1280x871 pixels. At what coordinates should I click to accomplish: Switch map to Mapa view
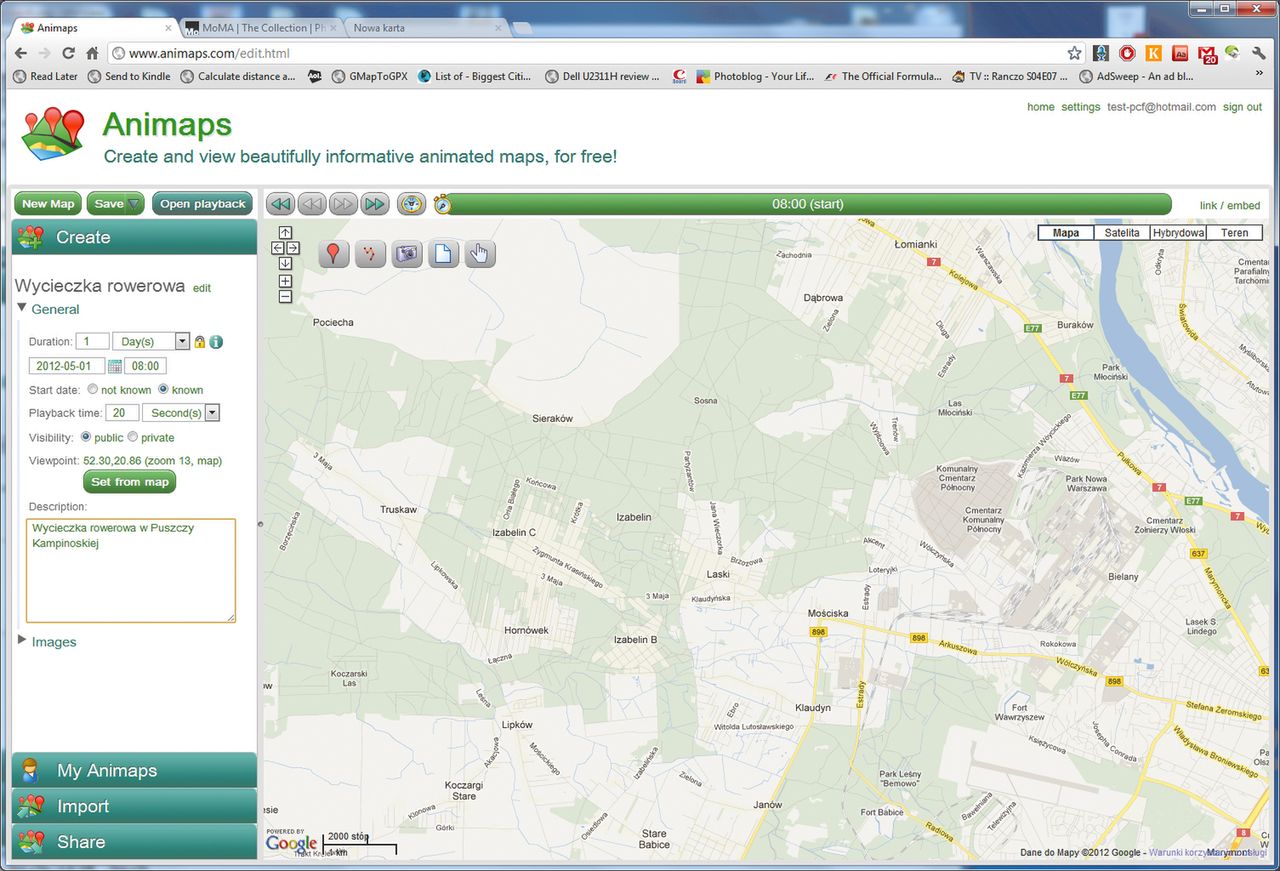(1066, 233)
